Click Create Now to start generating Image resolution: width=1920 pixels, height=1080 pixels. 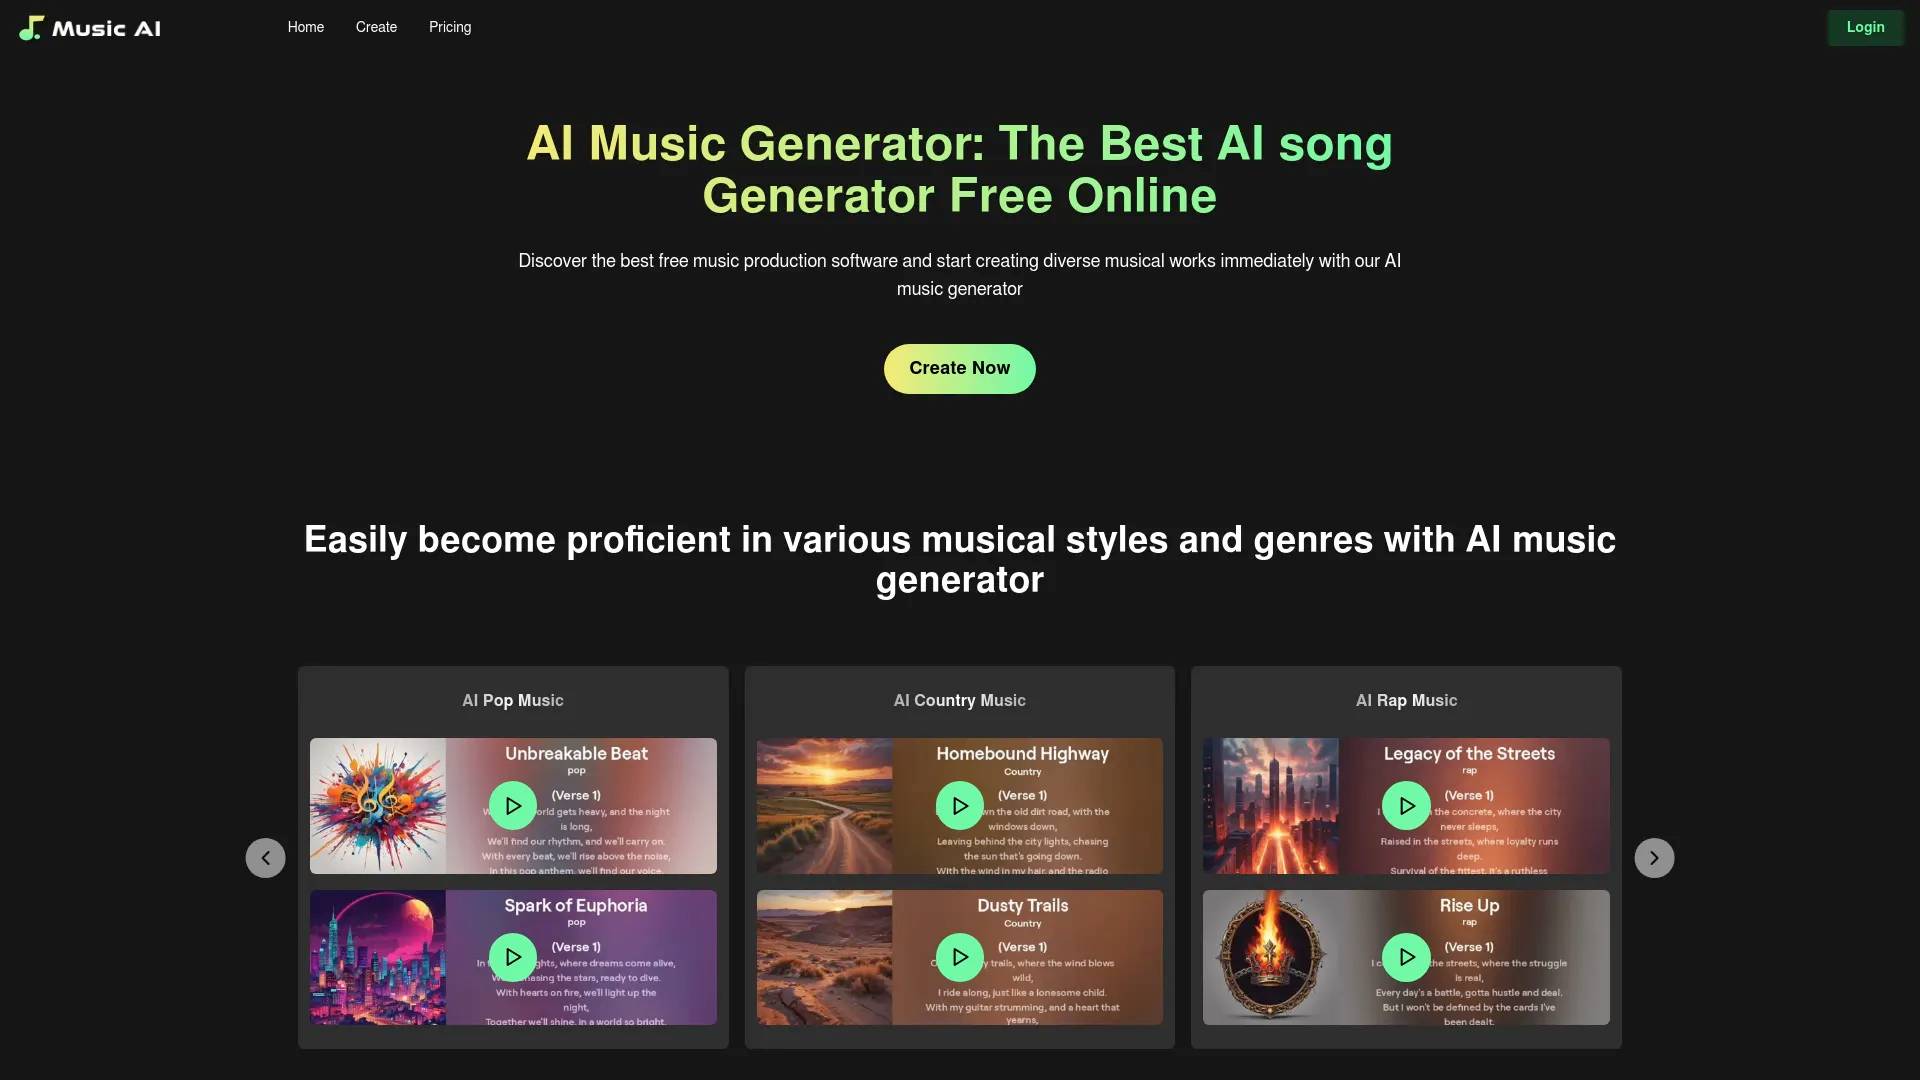pyautogui.click(x=959, y=368)
